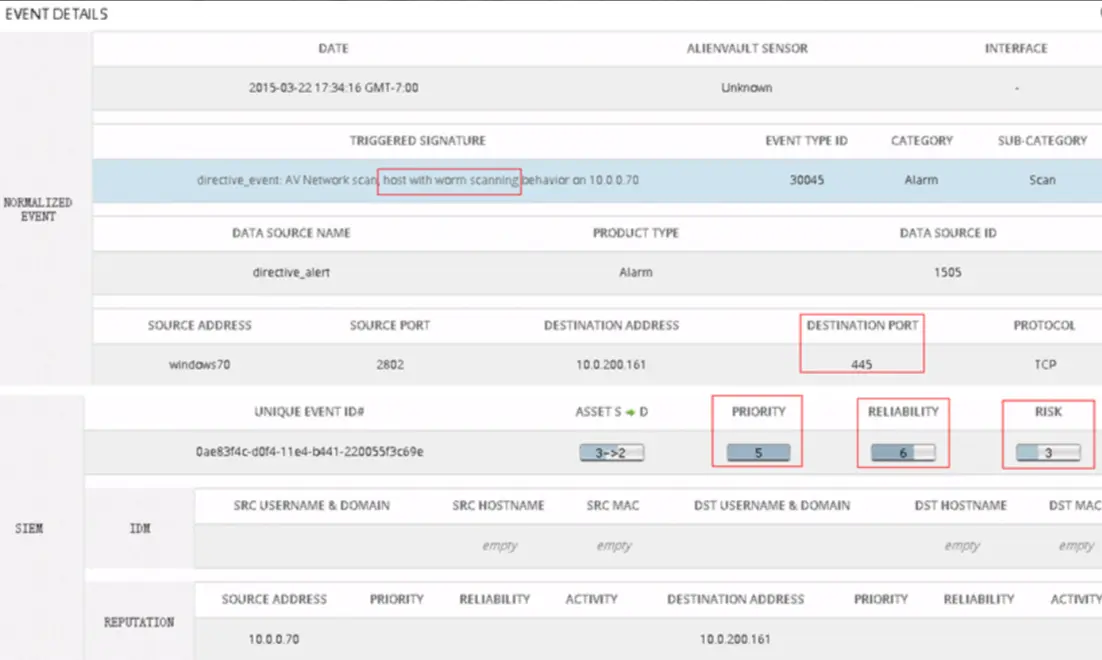Click the DST USERNAME & DOMAIN header
1102x660 pixels.
pyautogui.click(x=772, y=505)
